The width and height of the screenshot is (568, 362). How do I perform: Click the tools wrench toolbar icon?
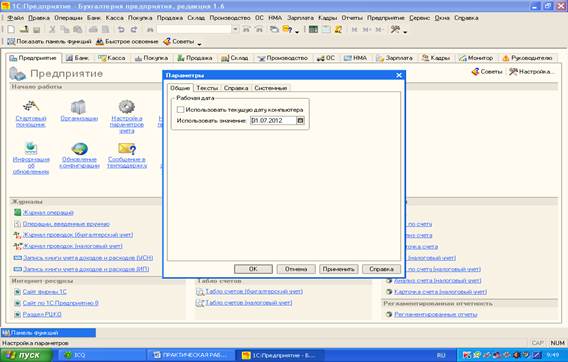click(395, 30)
